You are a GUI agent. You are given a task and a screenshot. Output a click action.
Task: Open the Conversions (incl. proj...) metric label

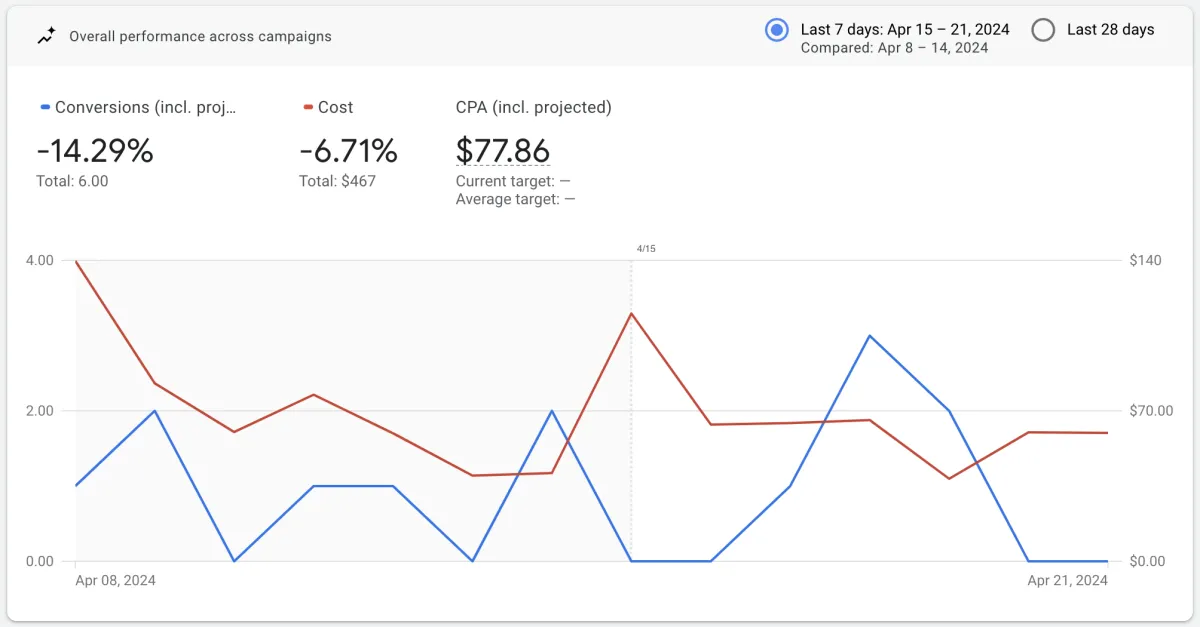point(146,107)
